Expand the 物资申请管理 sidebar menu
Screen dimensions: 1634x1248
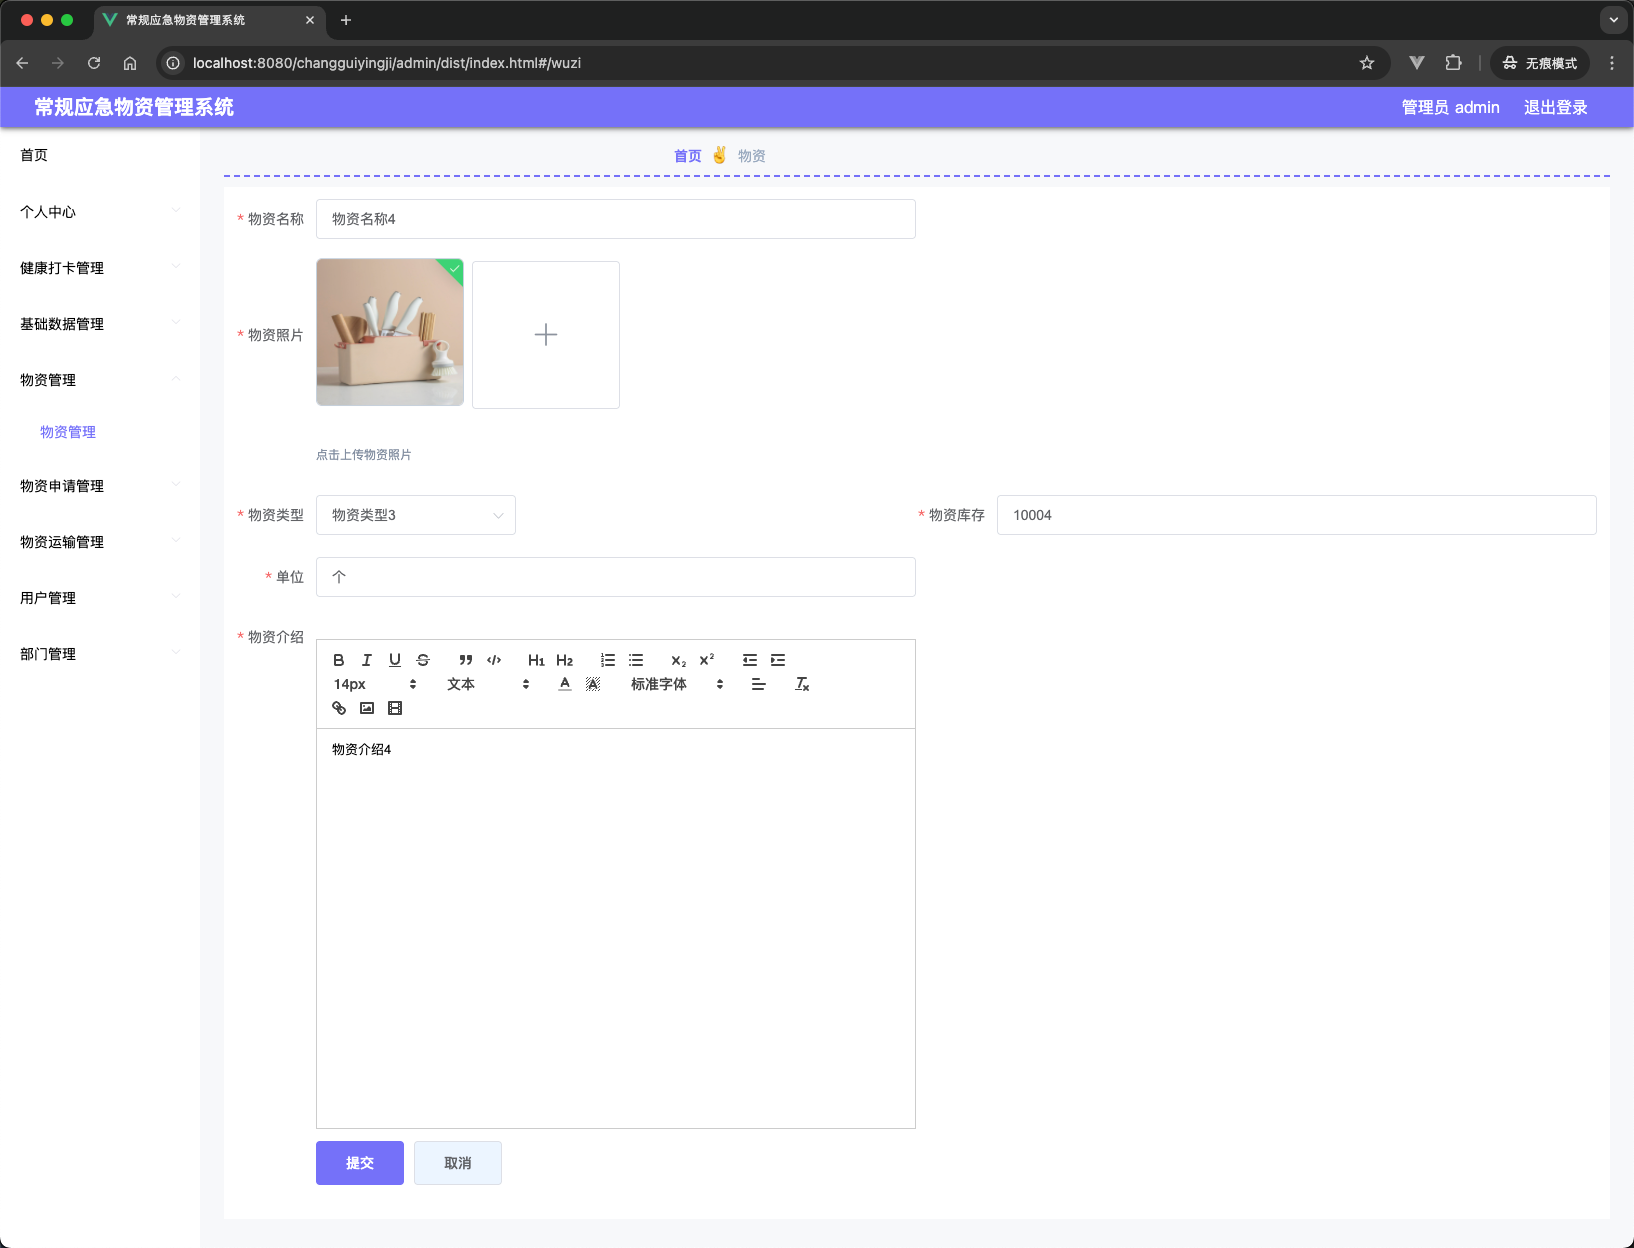(x=100, y=486)
